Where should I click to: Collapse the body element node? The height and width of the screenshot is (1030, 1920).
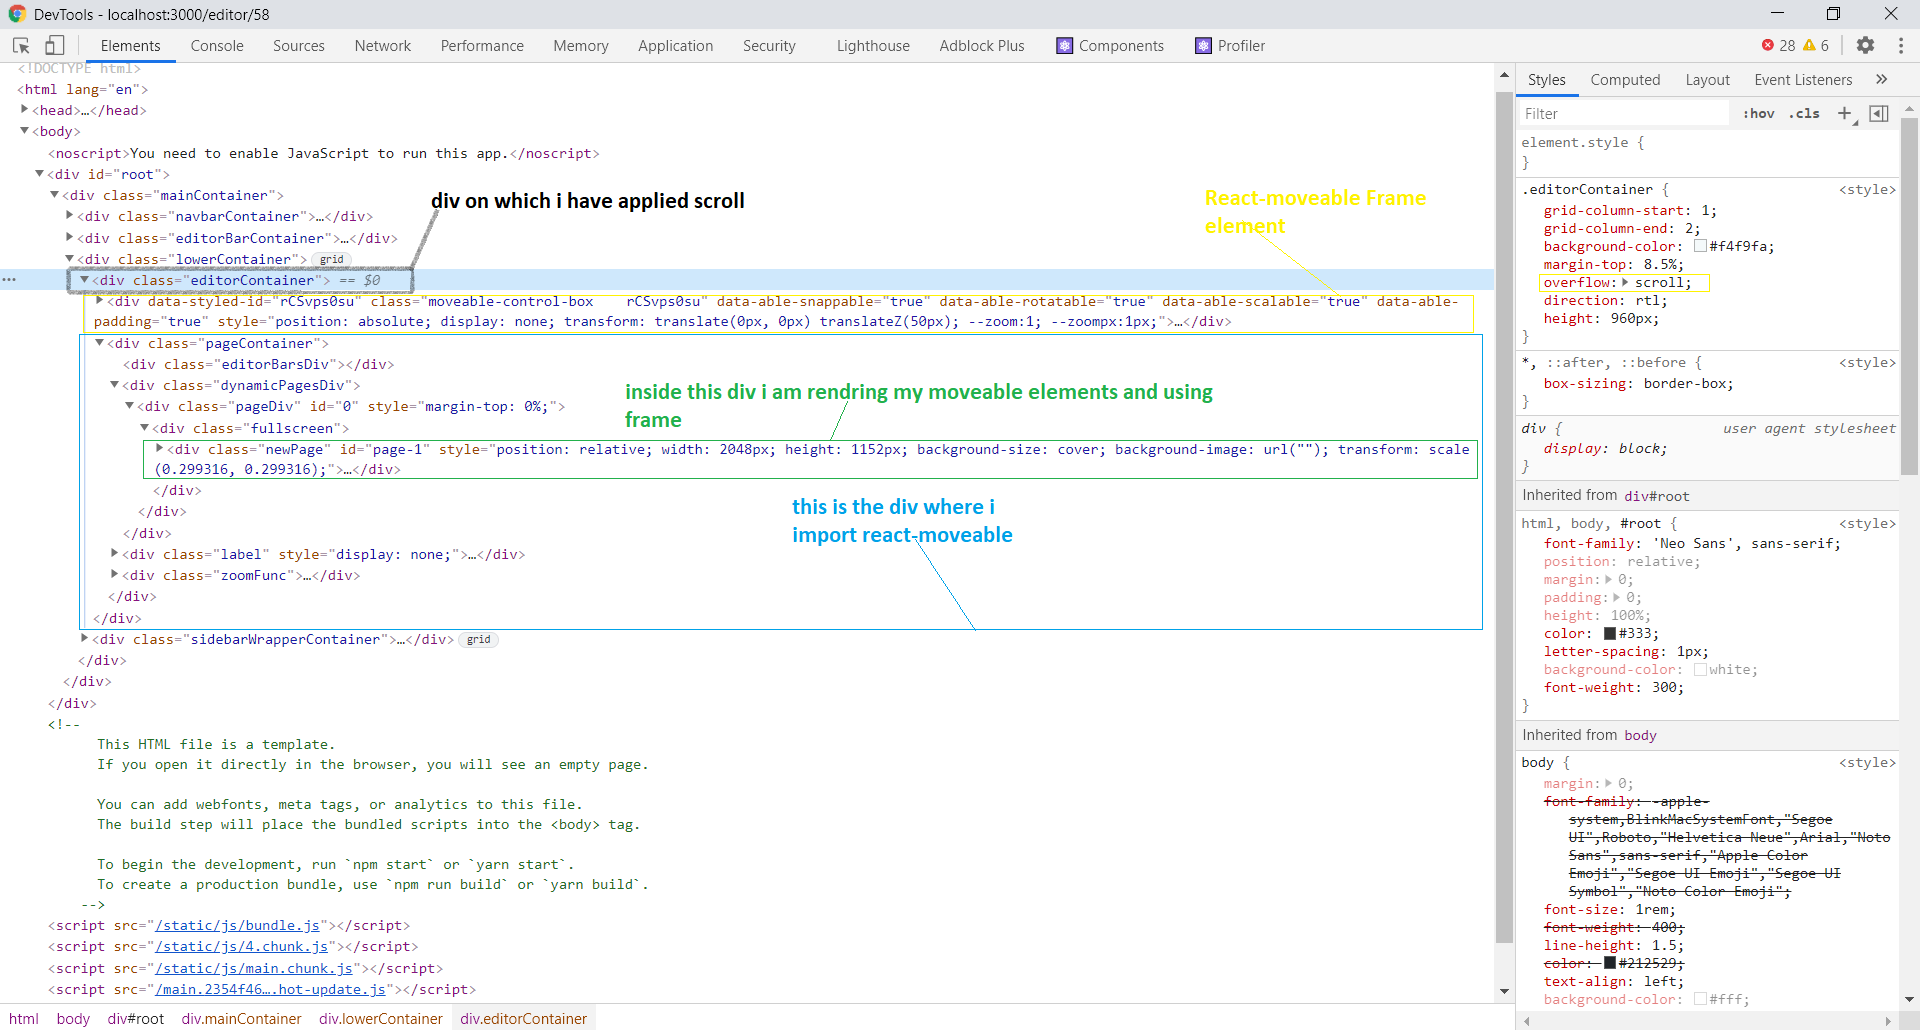click(x=24, y=131)
